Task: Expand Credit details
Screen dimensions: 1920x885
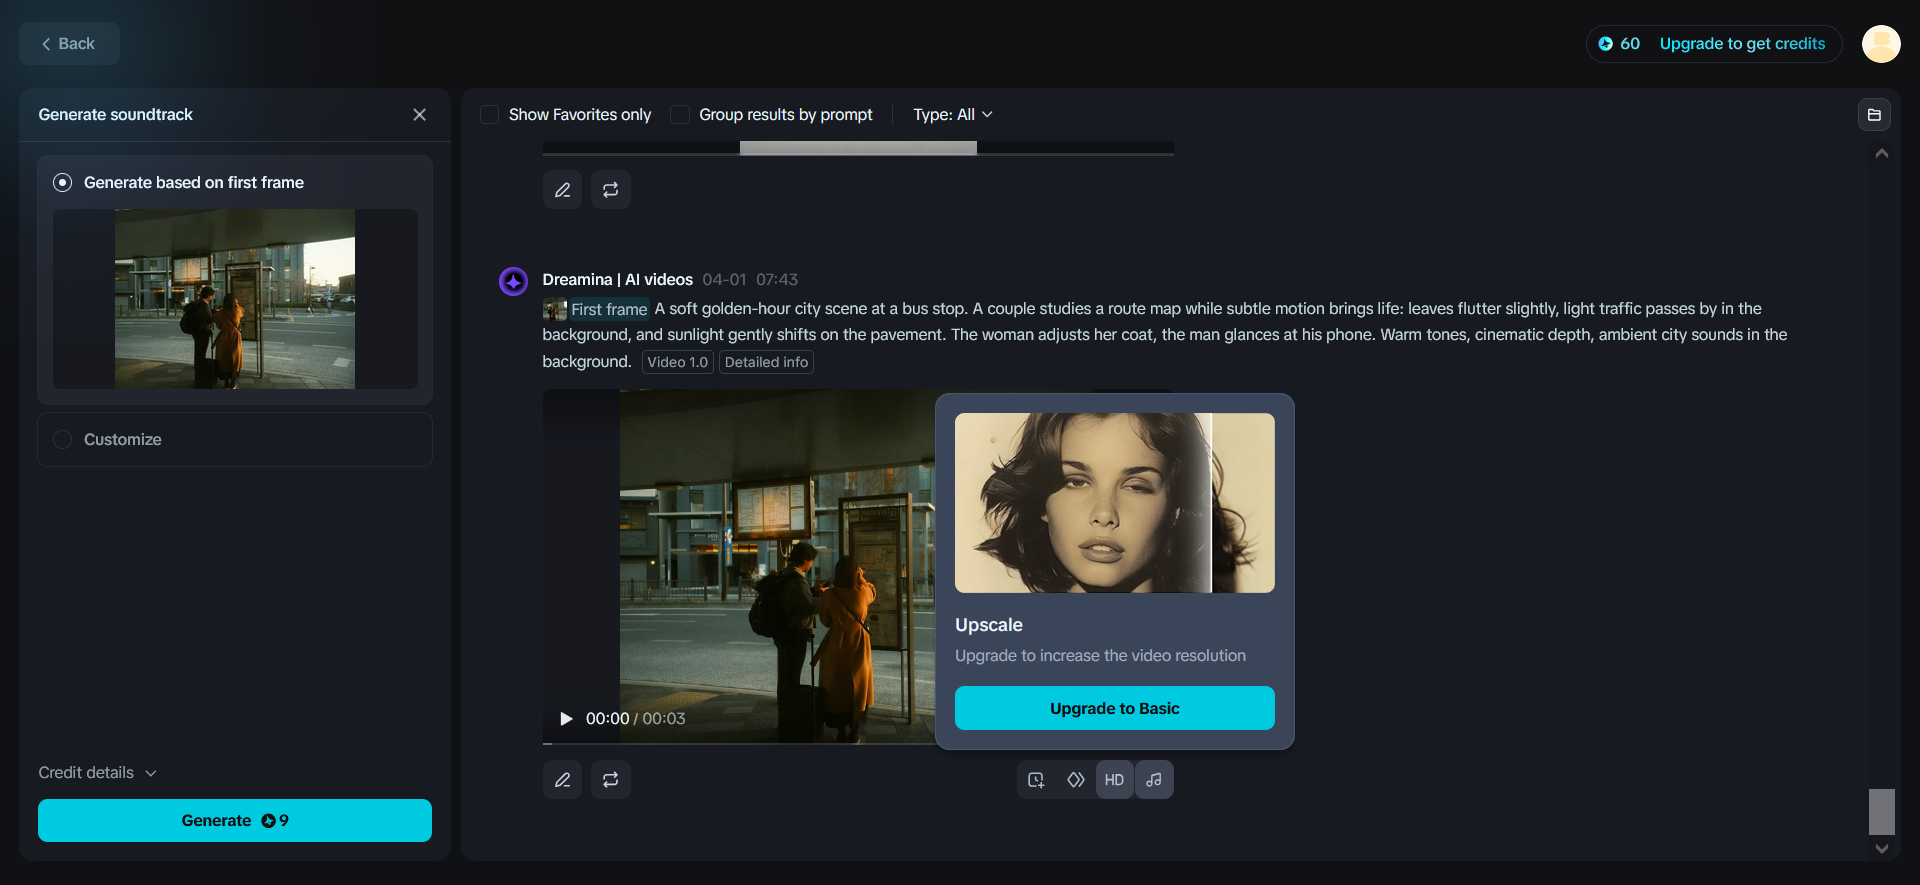Action: tap(98, 773)
